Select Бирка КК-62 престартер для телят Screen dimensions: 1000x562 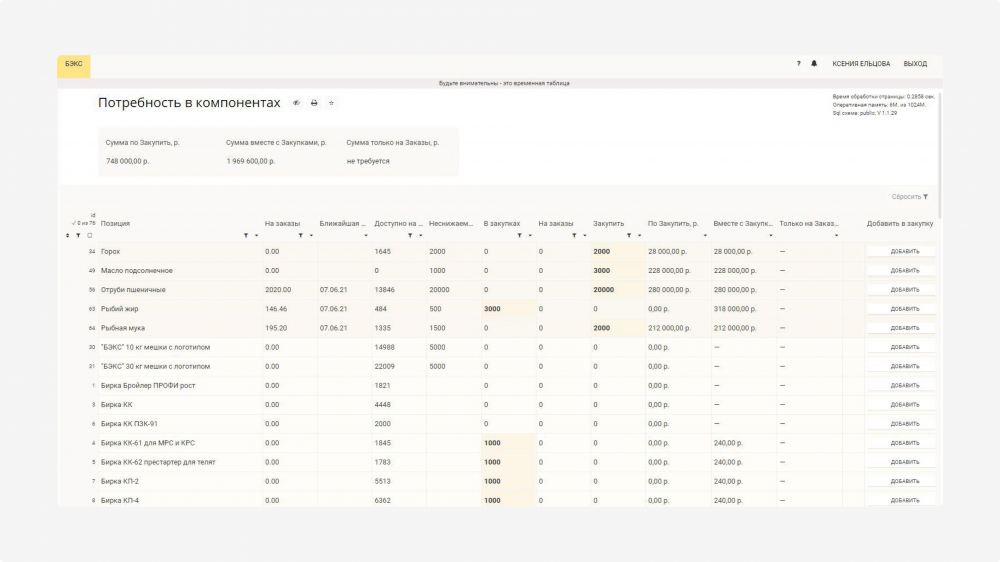(x=180, y=462)
